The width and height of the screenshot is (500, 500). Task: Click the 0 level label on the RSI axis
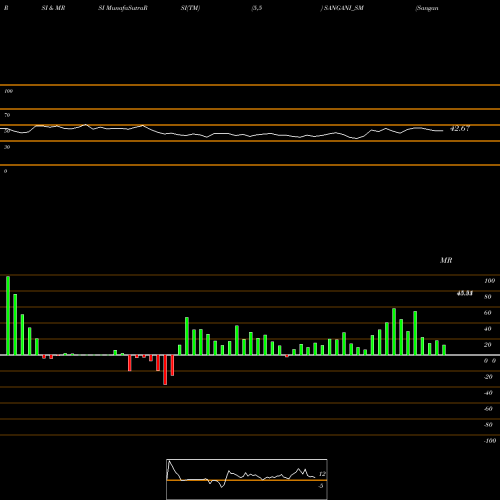pos(5,171)
